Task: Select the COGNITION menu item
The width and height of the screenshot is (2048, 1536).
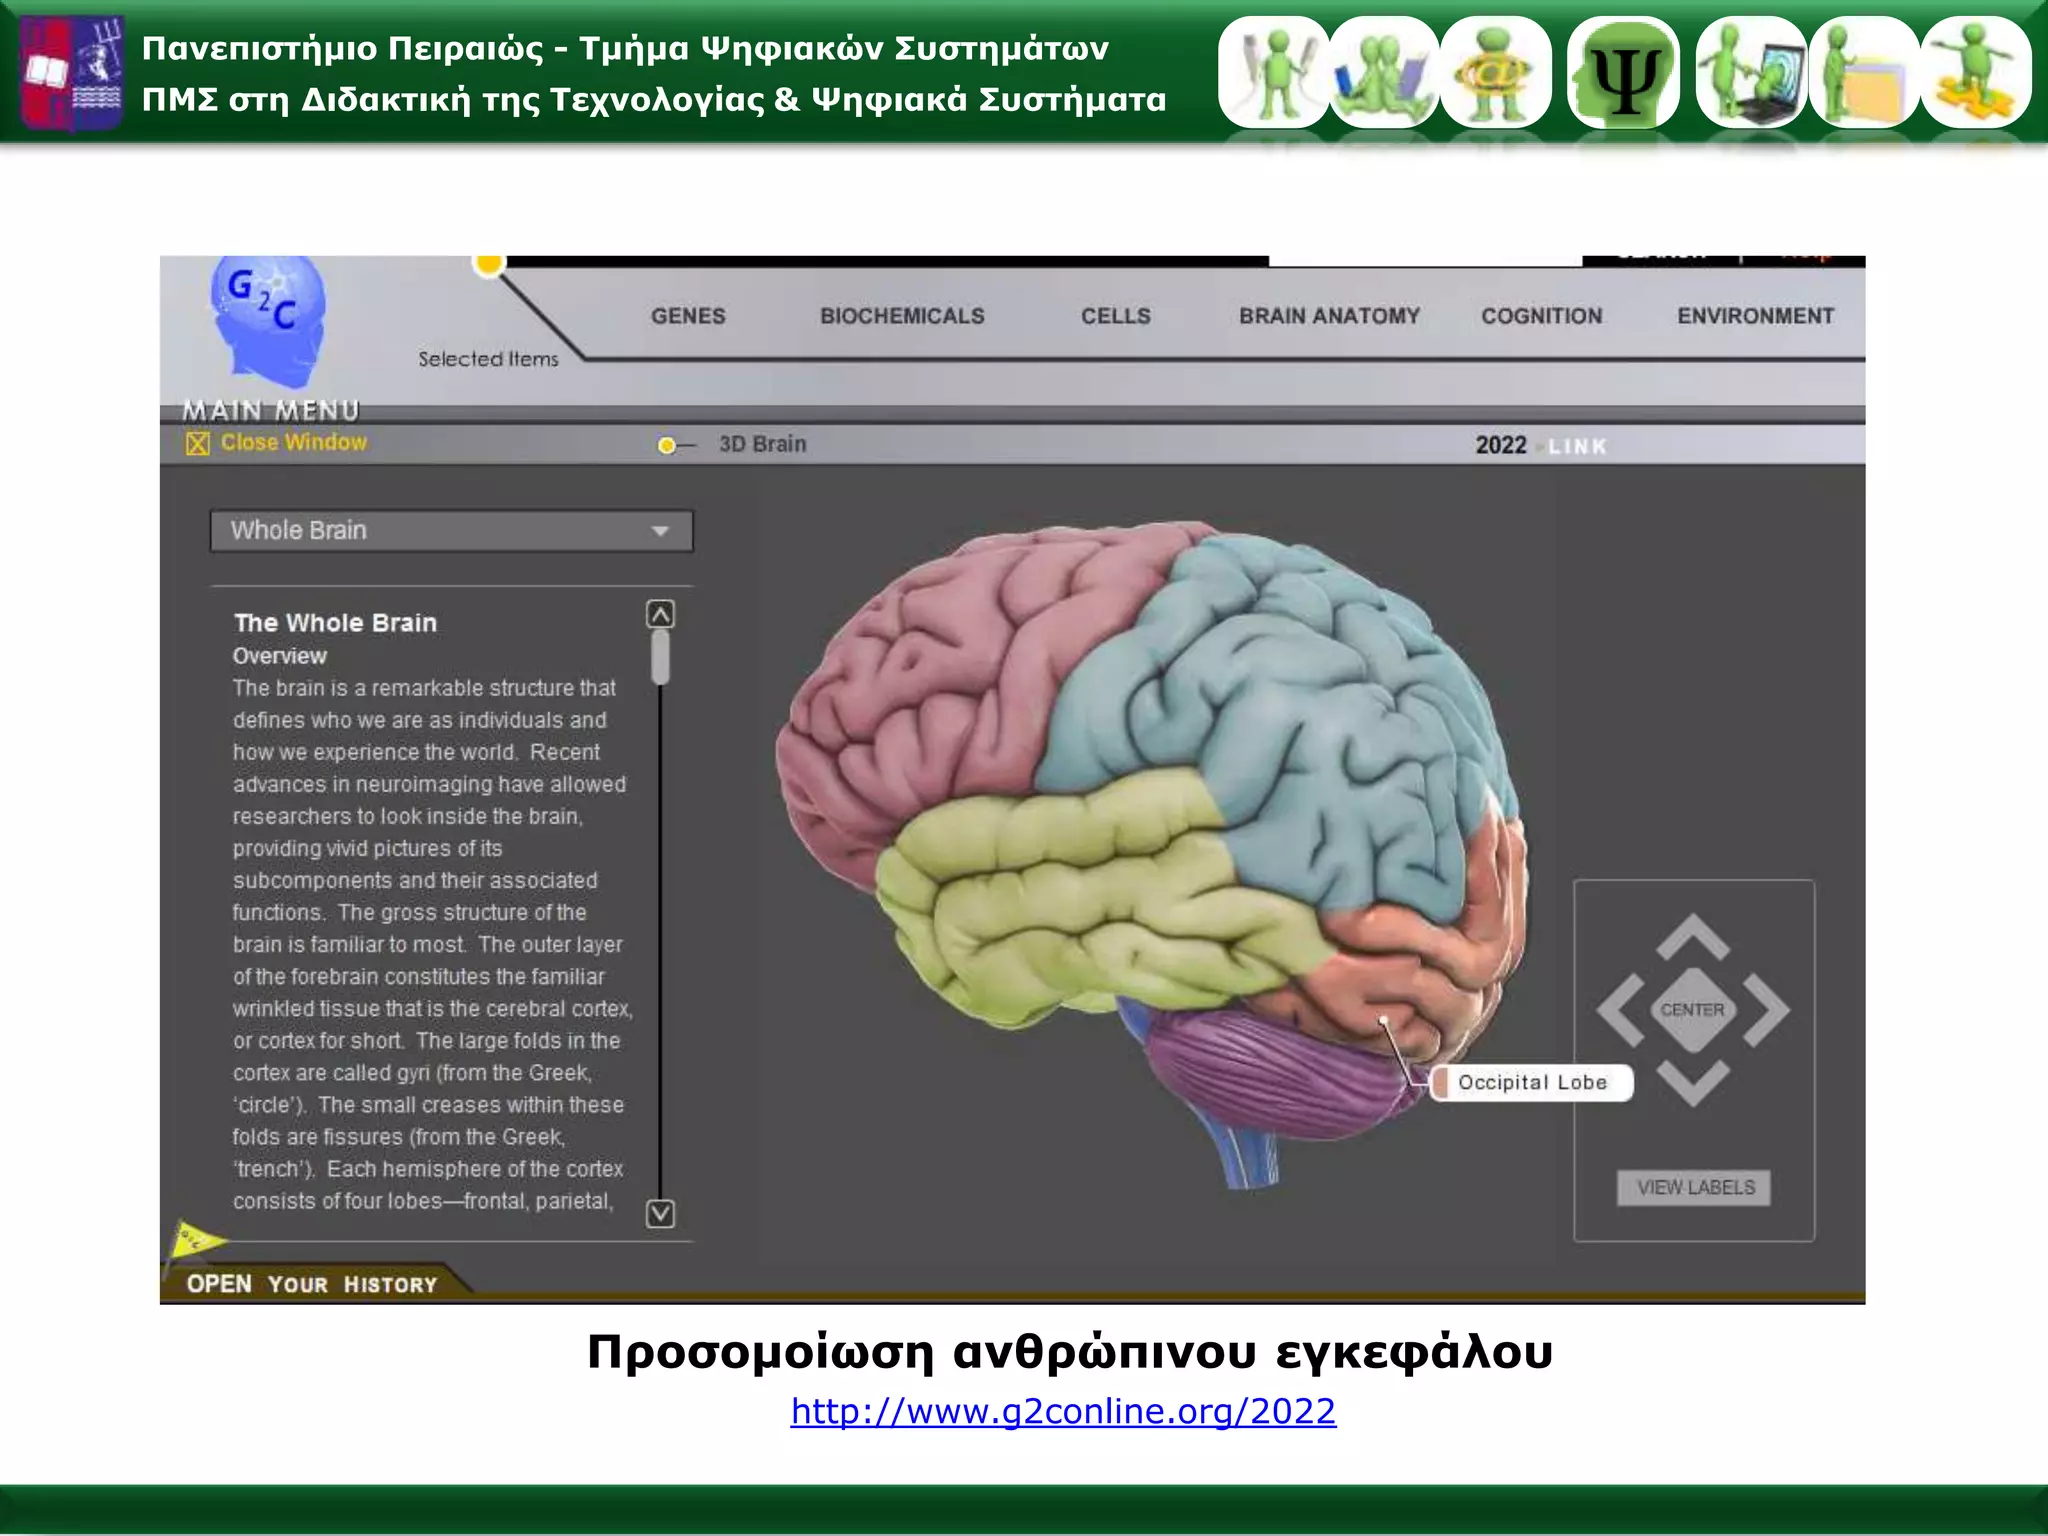Action: click(1541, 316)
